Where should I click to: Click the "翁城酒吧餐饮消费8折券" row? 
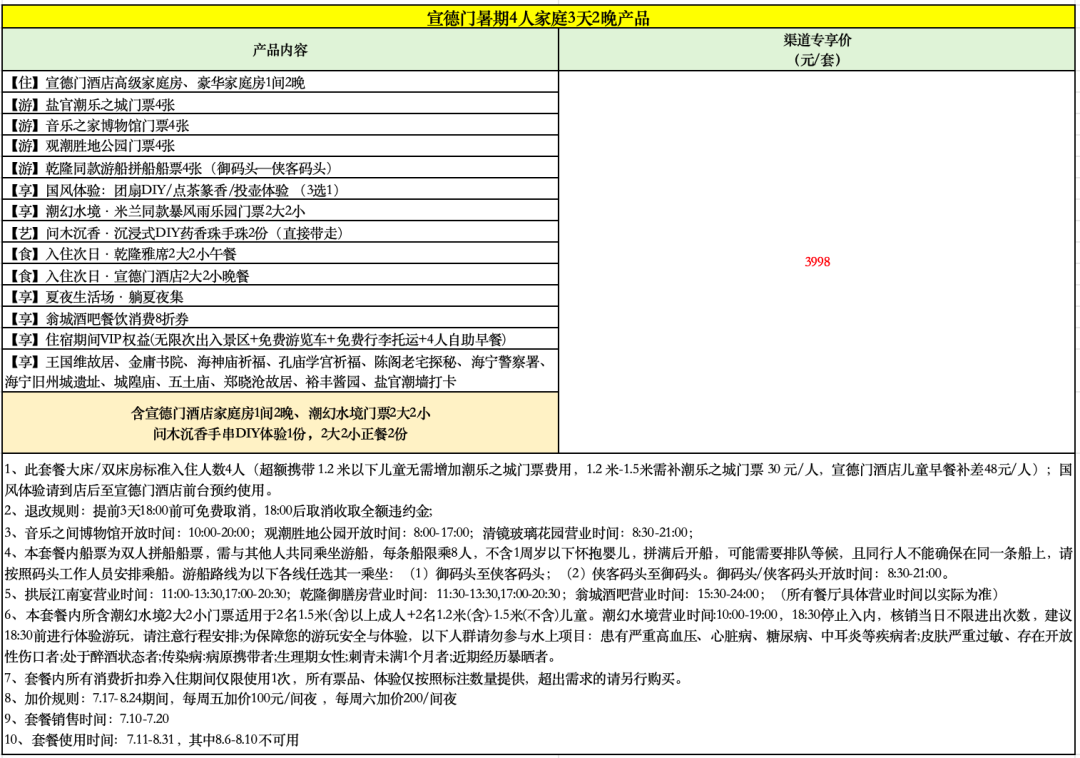point(280,318)
